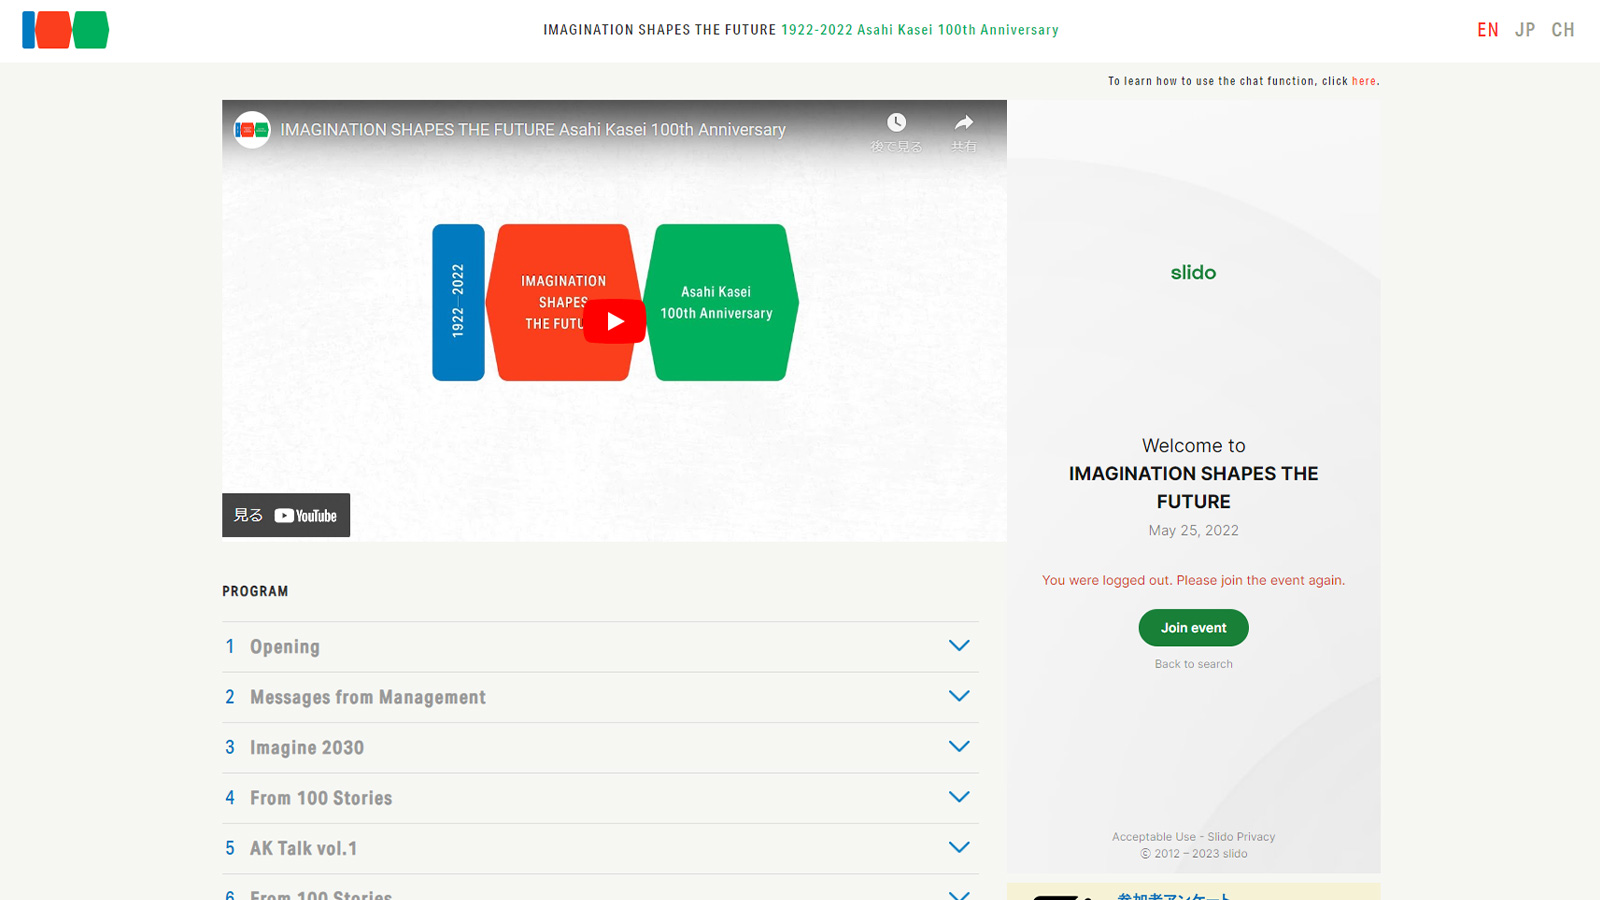Expand the AK Talk vol.1 chevron

coord(959,847)
